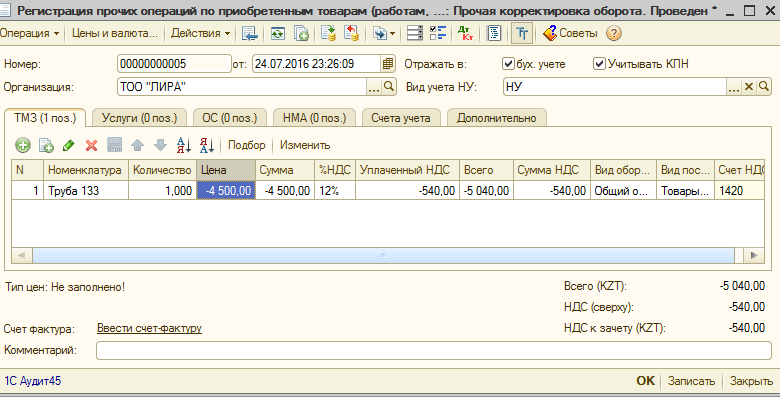Expand the Действия menu
Screen dimensions: 780x398
[200, 33]
